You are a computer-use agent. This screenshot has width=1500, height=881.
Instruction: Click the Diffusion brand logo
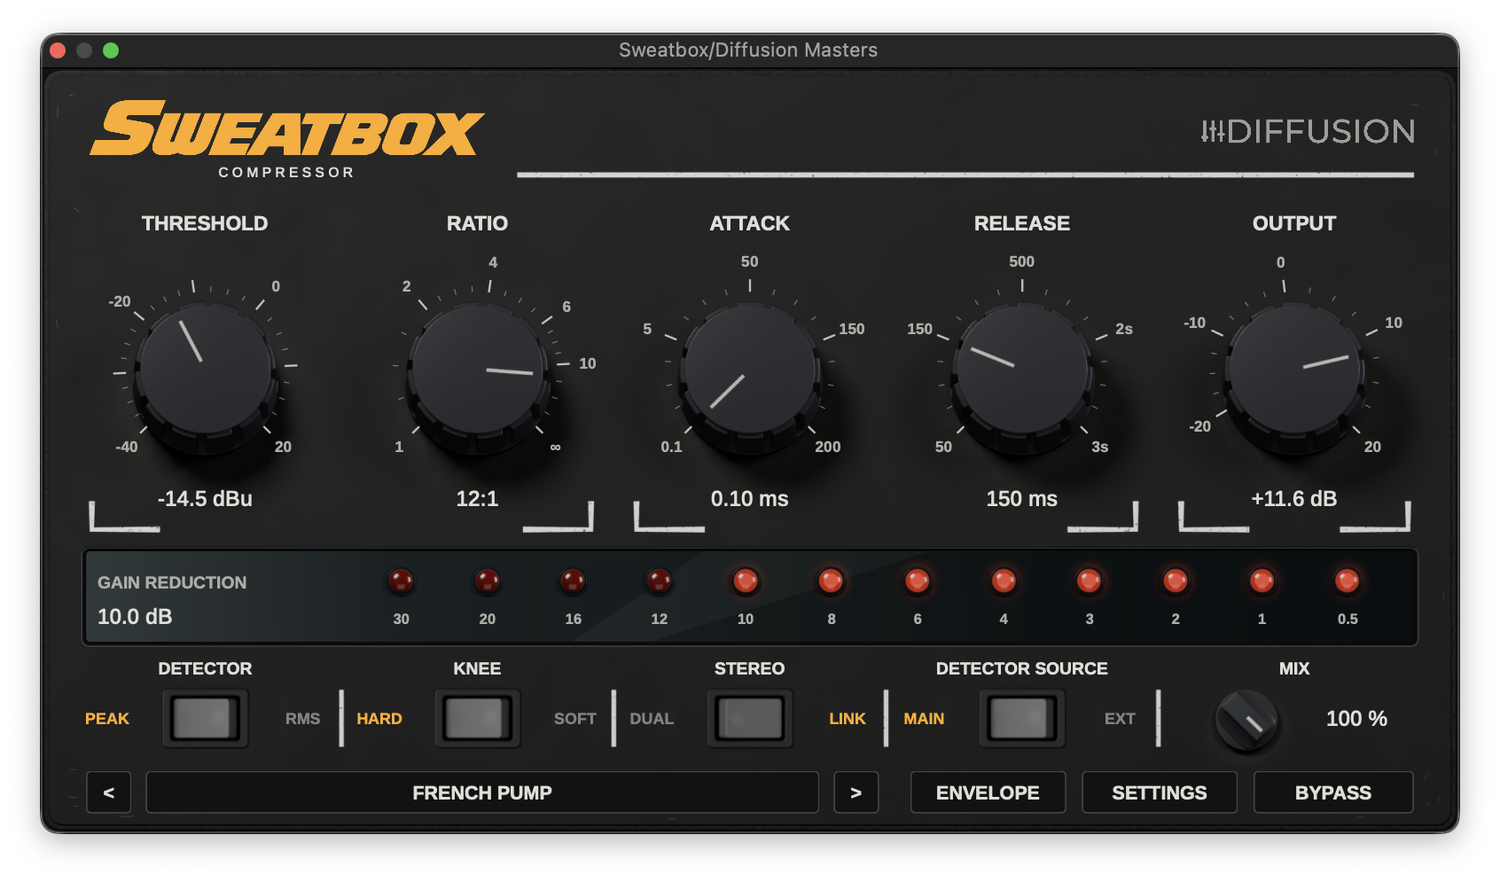click(x=1308, y=131)
